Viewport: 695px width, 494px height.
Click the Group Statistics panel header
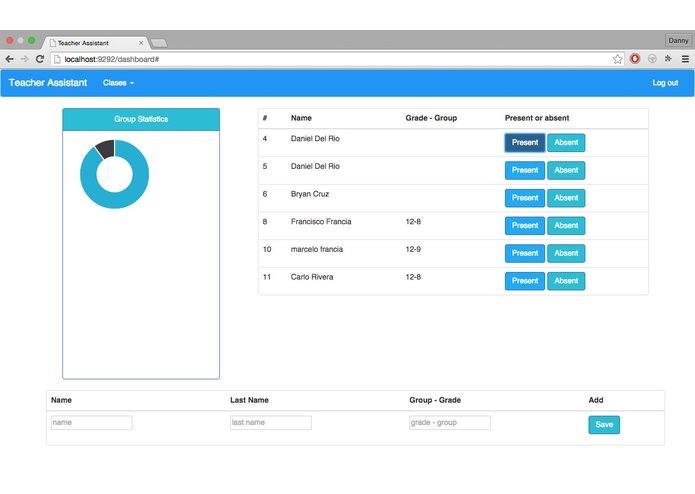click(141, 119)
